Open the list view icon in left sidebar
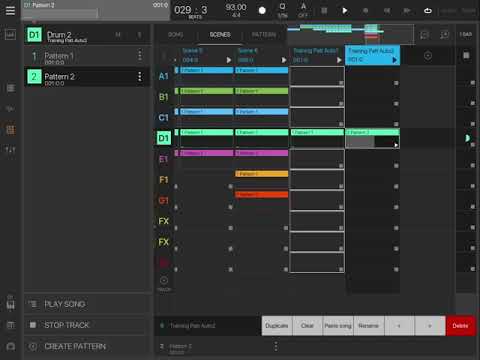 (11, 88)
